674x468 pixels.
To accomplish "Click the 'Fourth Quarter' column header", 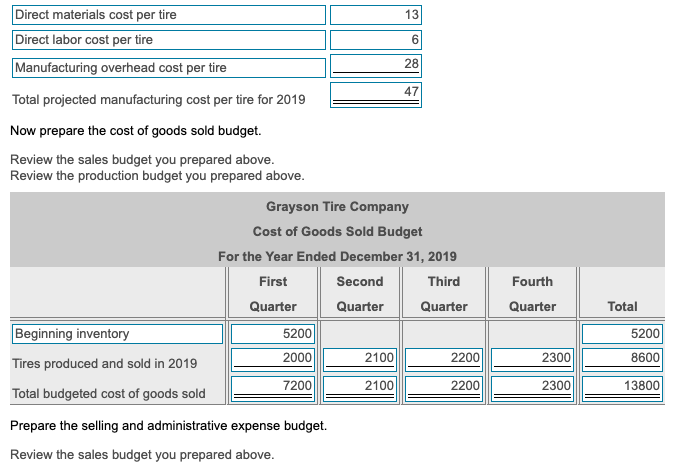I will tap(532, 294).
